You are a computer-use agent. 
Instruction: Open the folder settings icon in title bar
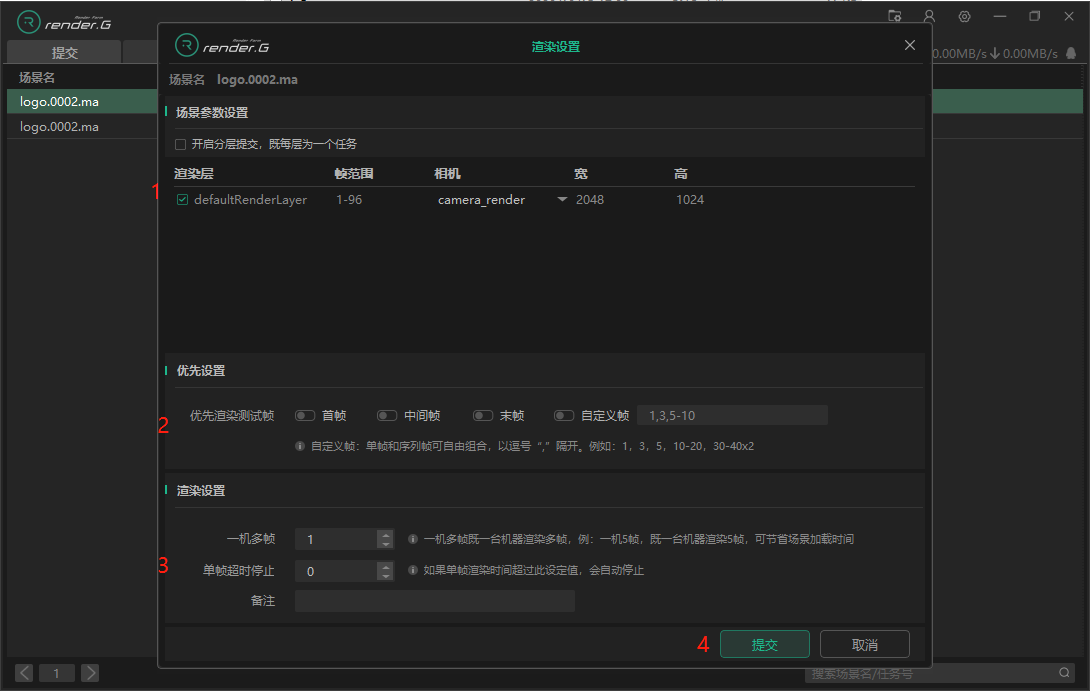[x=894, y=16]
